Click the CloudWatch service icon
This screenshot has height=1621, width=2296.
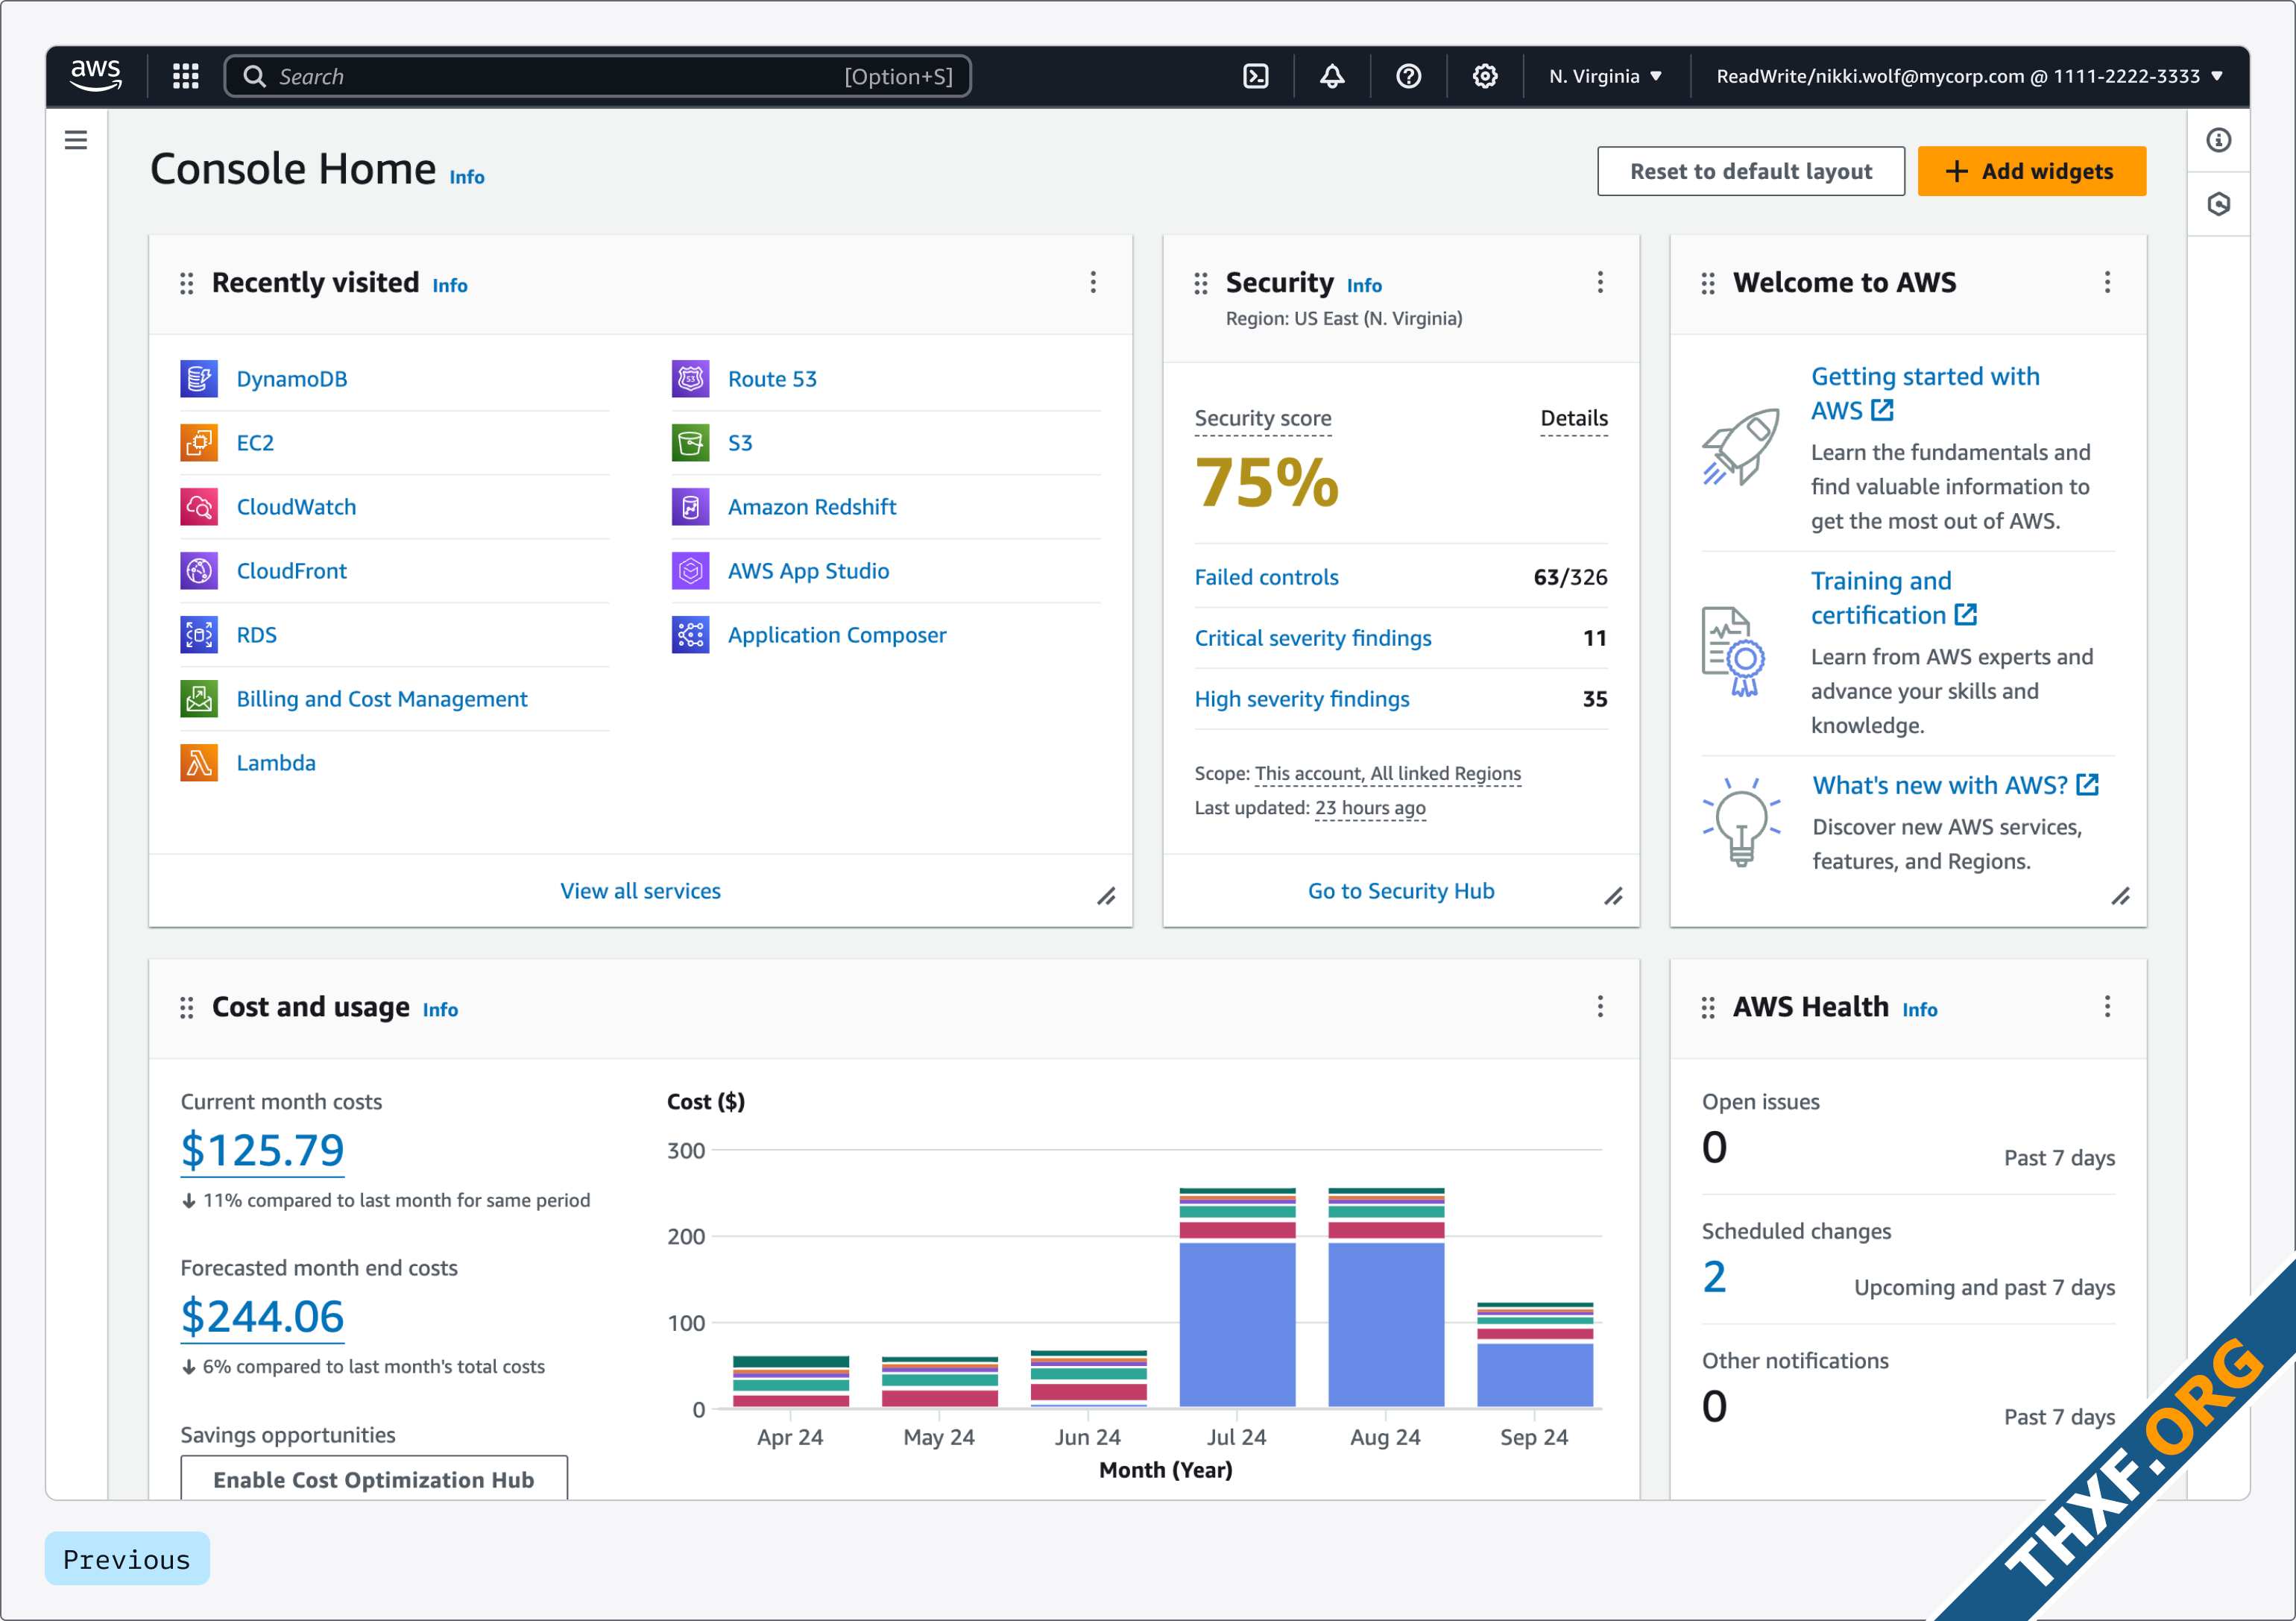click(x=199, y=507)
